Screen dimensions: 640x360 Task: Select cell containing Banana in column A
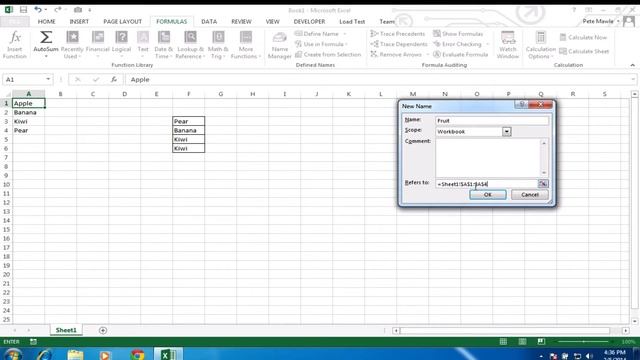point(29,112)
